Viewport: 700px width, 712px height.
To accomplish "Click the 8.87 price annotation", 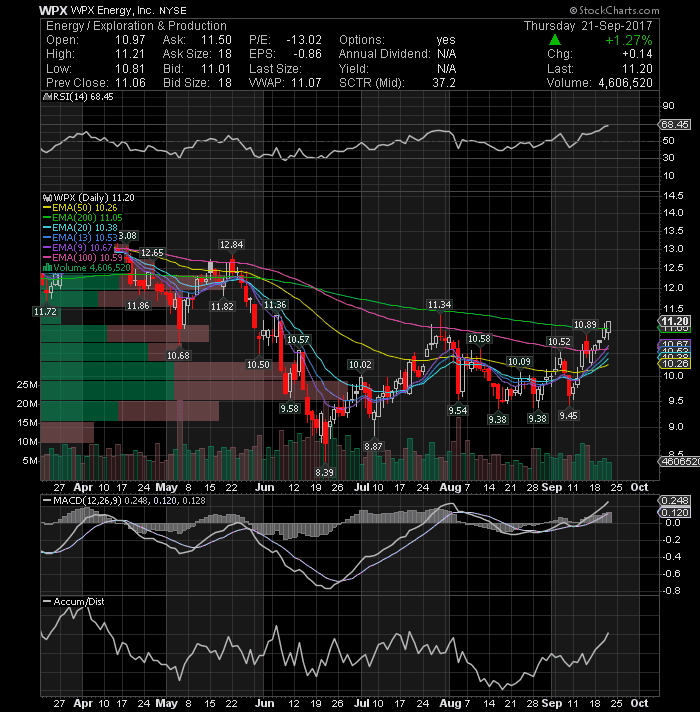I will coord(373,446).
